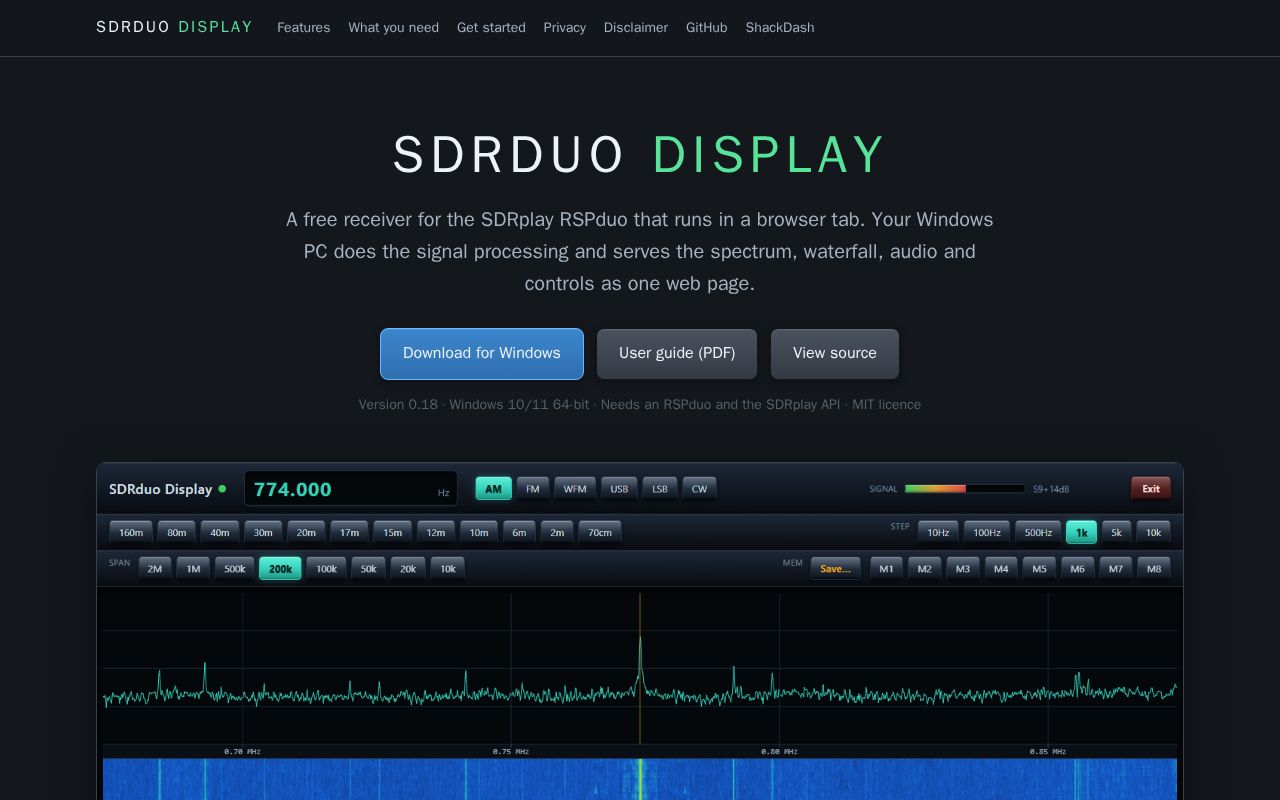
Task: Set span to 2M
Action: (x=155, y=568)
